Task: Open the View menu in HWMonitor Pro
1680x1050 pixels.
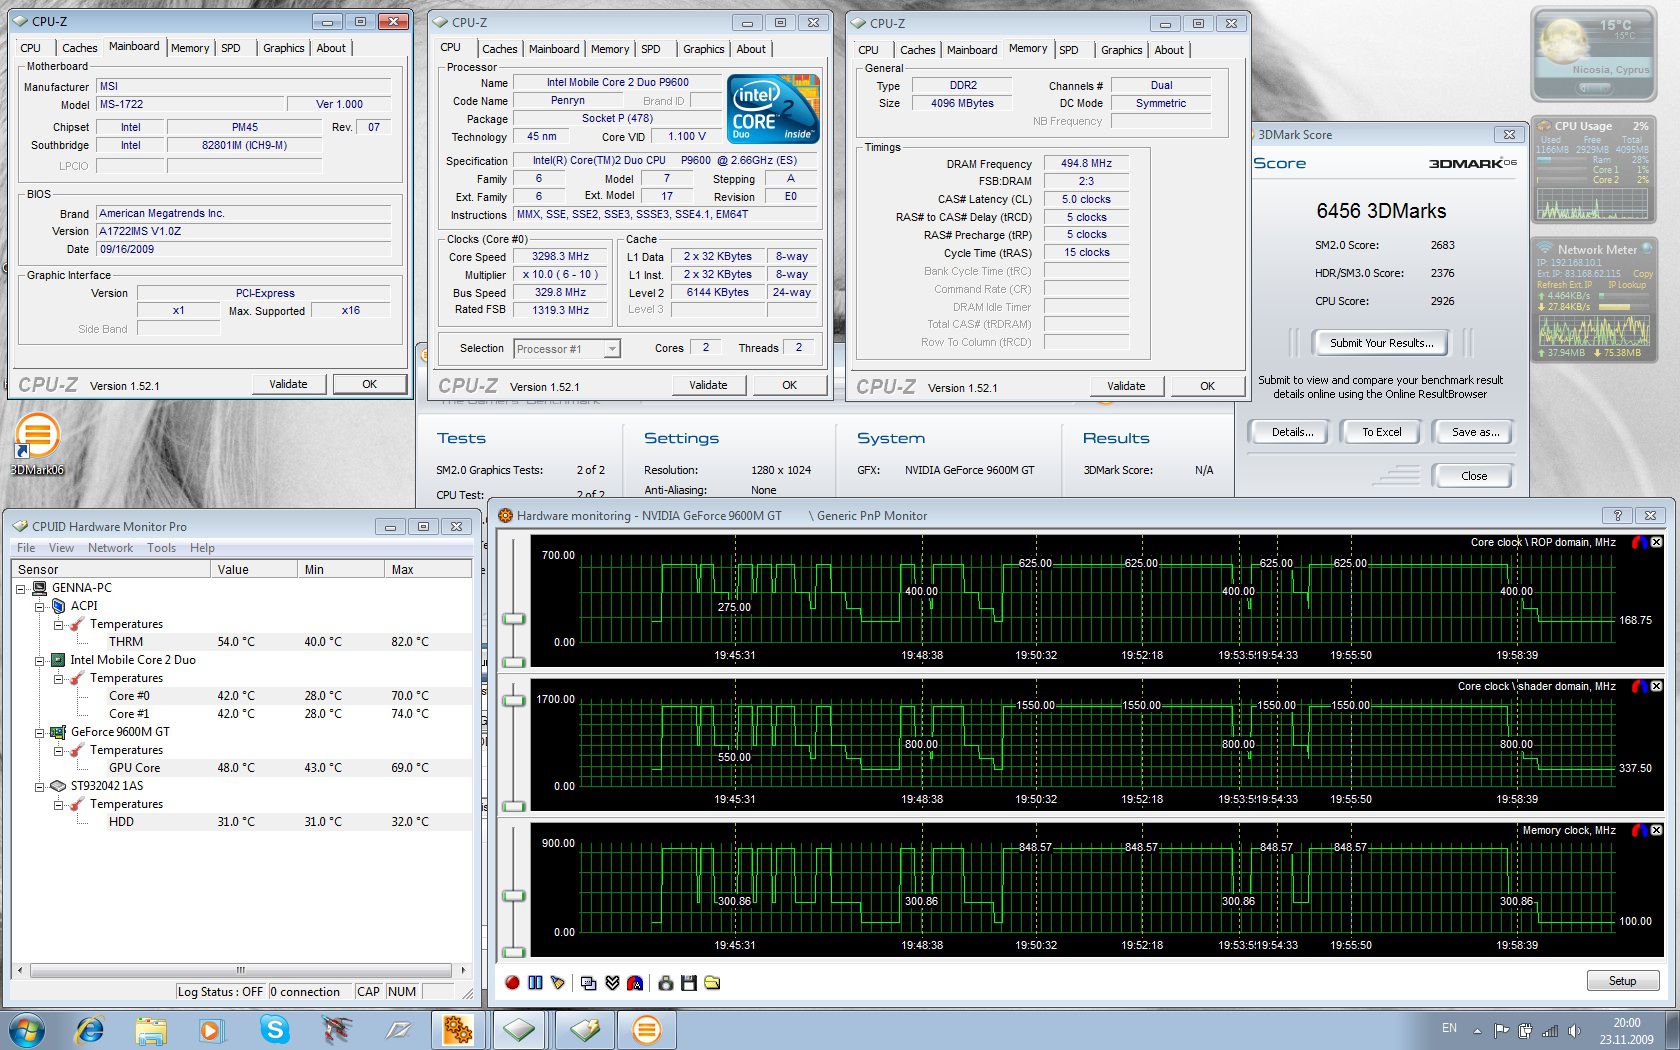Action: pos(61,548)
